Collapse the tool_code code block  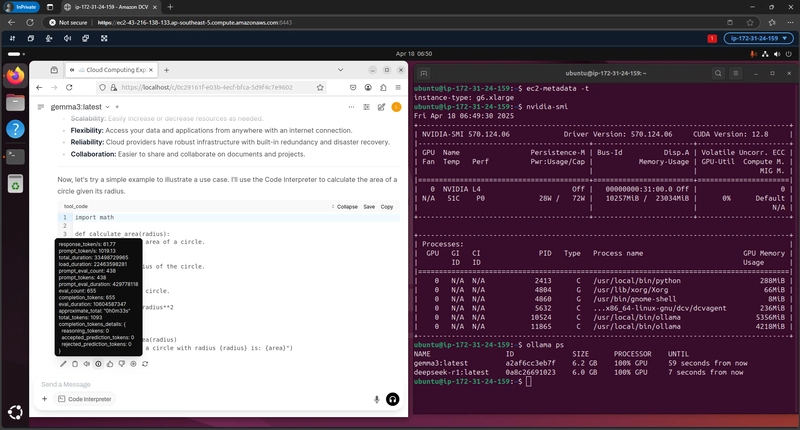coord(344,207)
